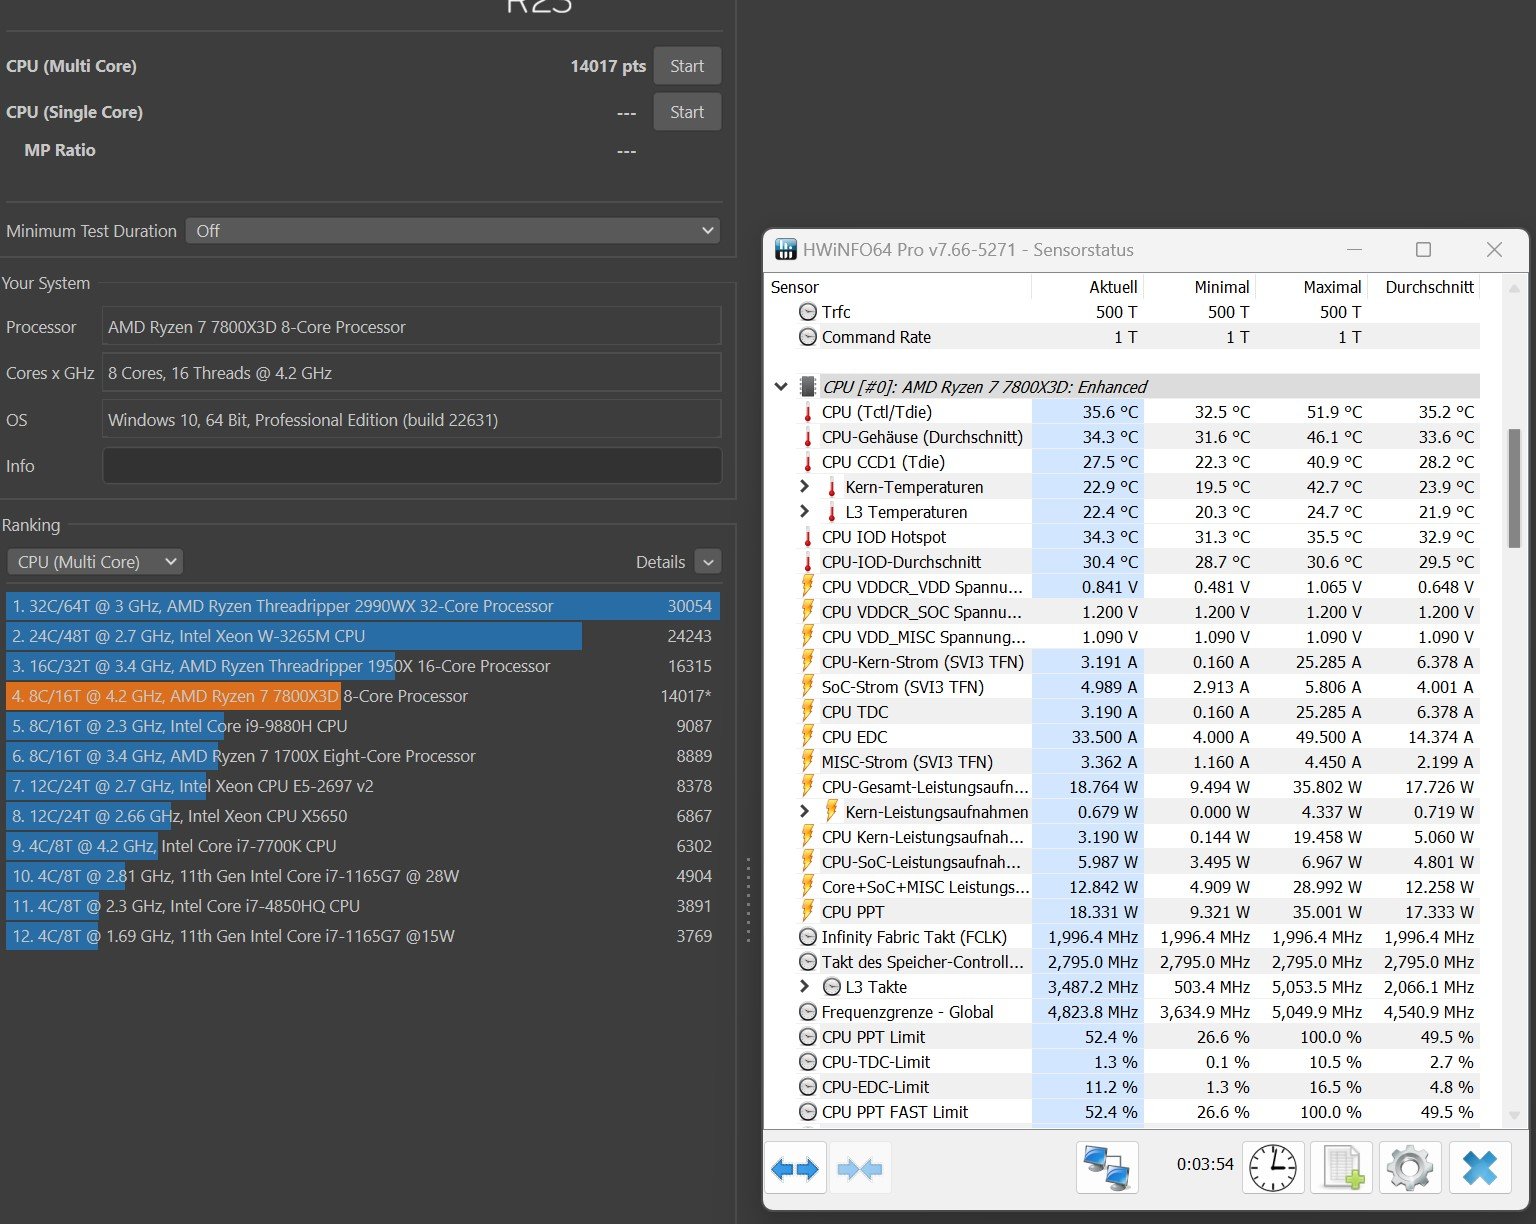This screenshot has height=1224, width=1536.
Task: Open the Minimum Test Duration dropdown
Action: pyautogui.click(x=453, y=231)
